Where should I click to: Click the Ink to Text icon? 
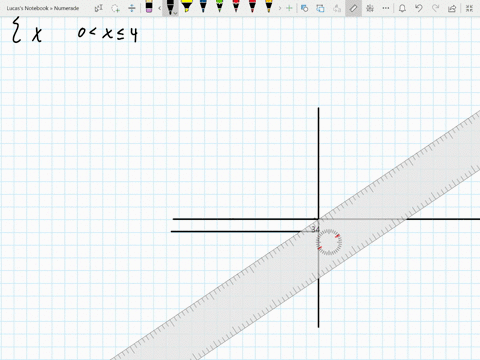coord(337,8)
